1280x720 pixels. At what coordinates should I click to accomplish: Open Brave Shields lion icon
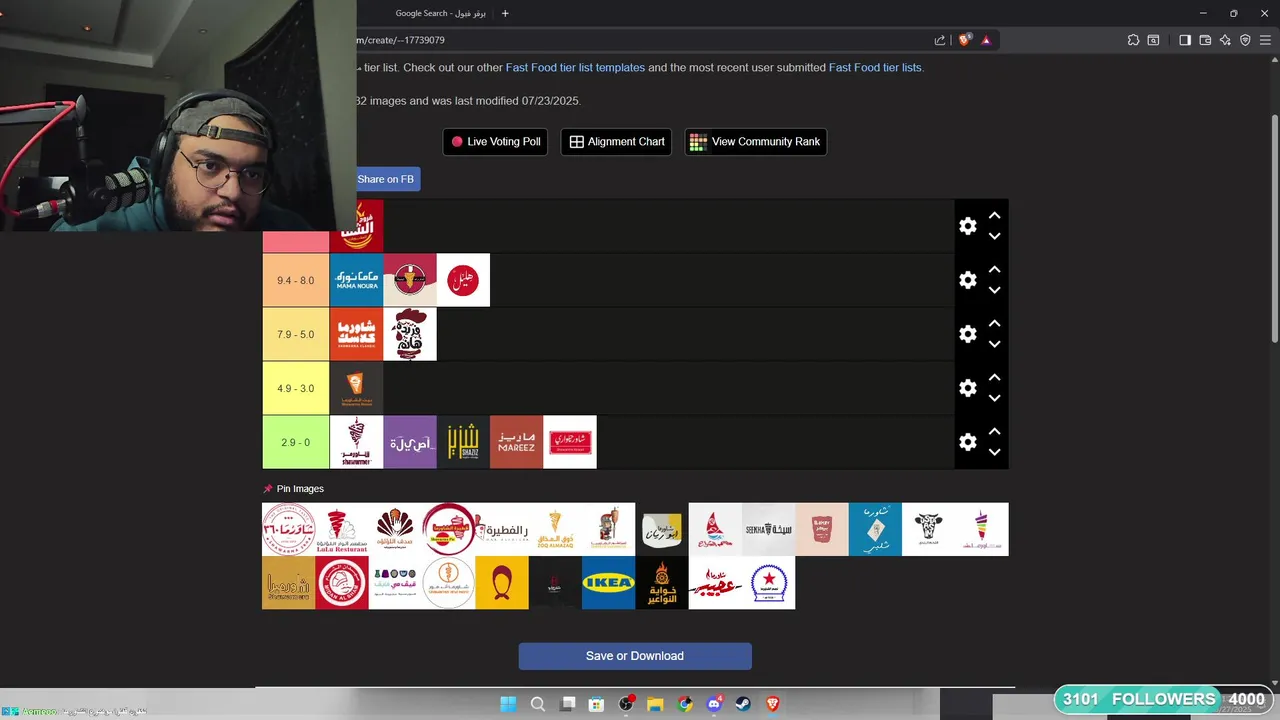[965, 40]
